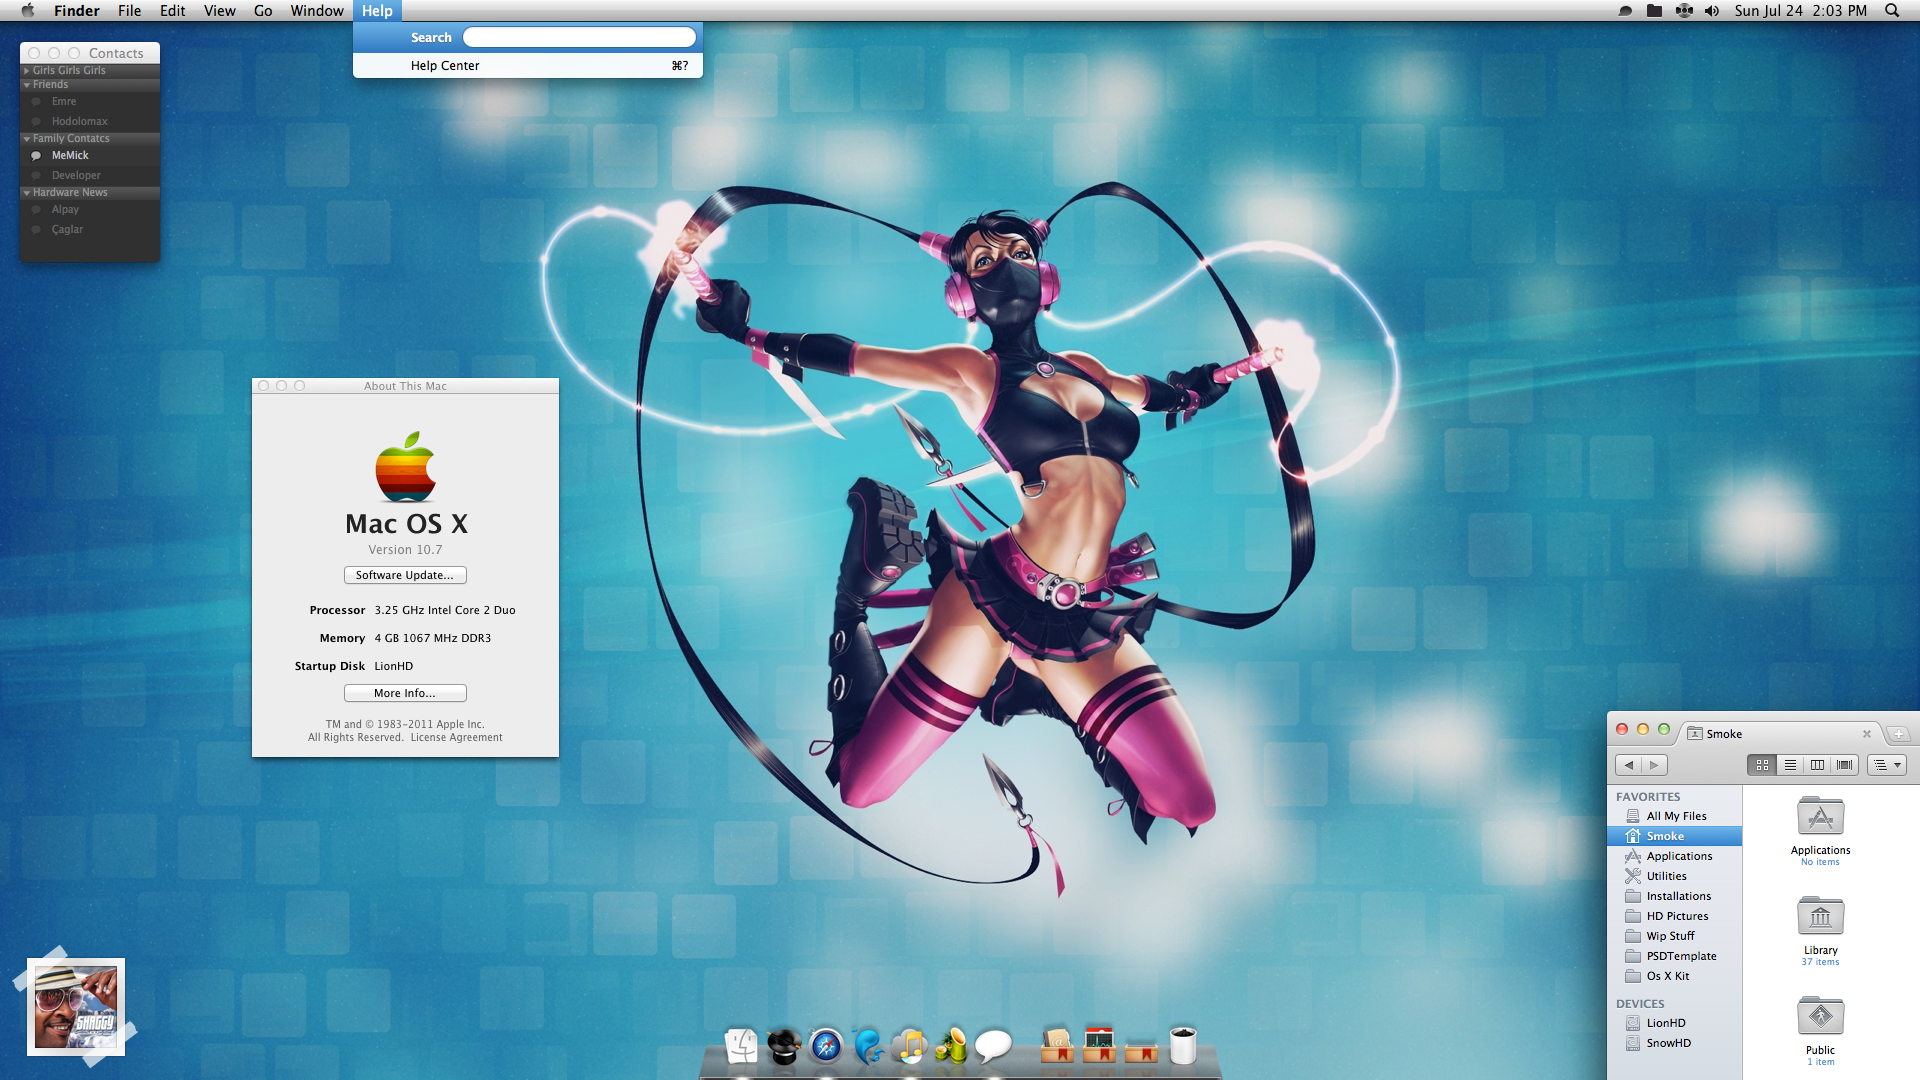Viewport: 1920px width, 1080px height.
Task: Launch the green bamboo app in Dock
Action: (x=951, y=1046)
